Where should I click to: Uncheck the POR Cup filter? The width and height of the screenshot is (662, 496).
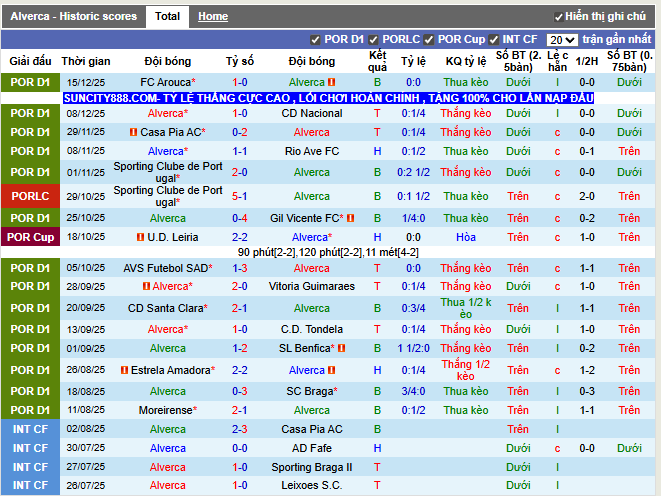point(429,40)
